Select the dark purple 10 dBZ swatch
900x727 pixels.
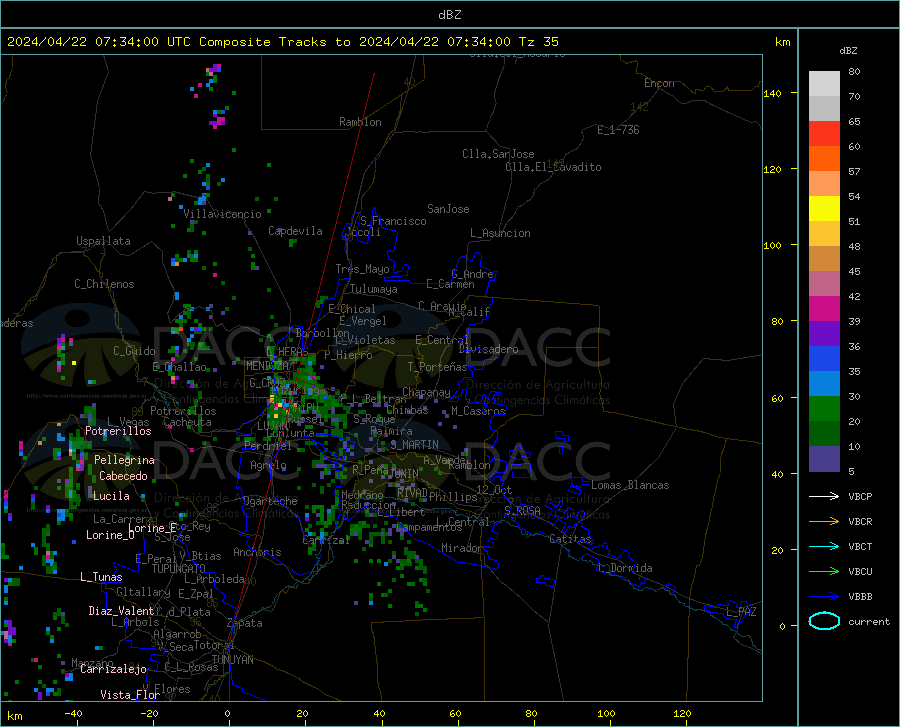point(824,459)
